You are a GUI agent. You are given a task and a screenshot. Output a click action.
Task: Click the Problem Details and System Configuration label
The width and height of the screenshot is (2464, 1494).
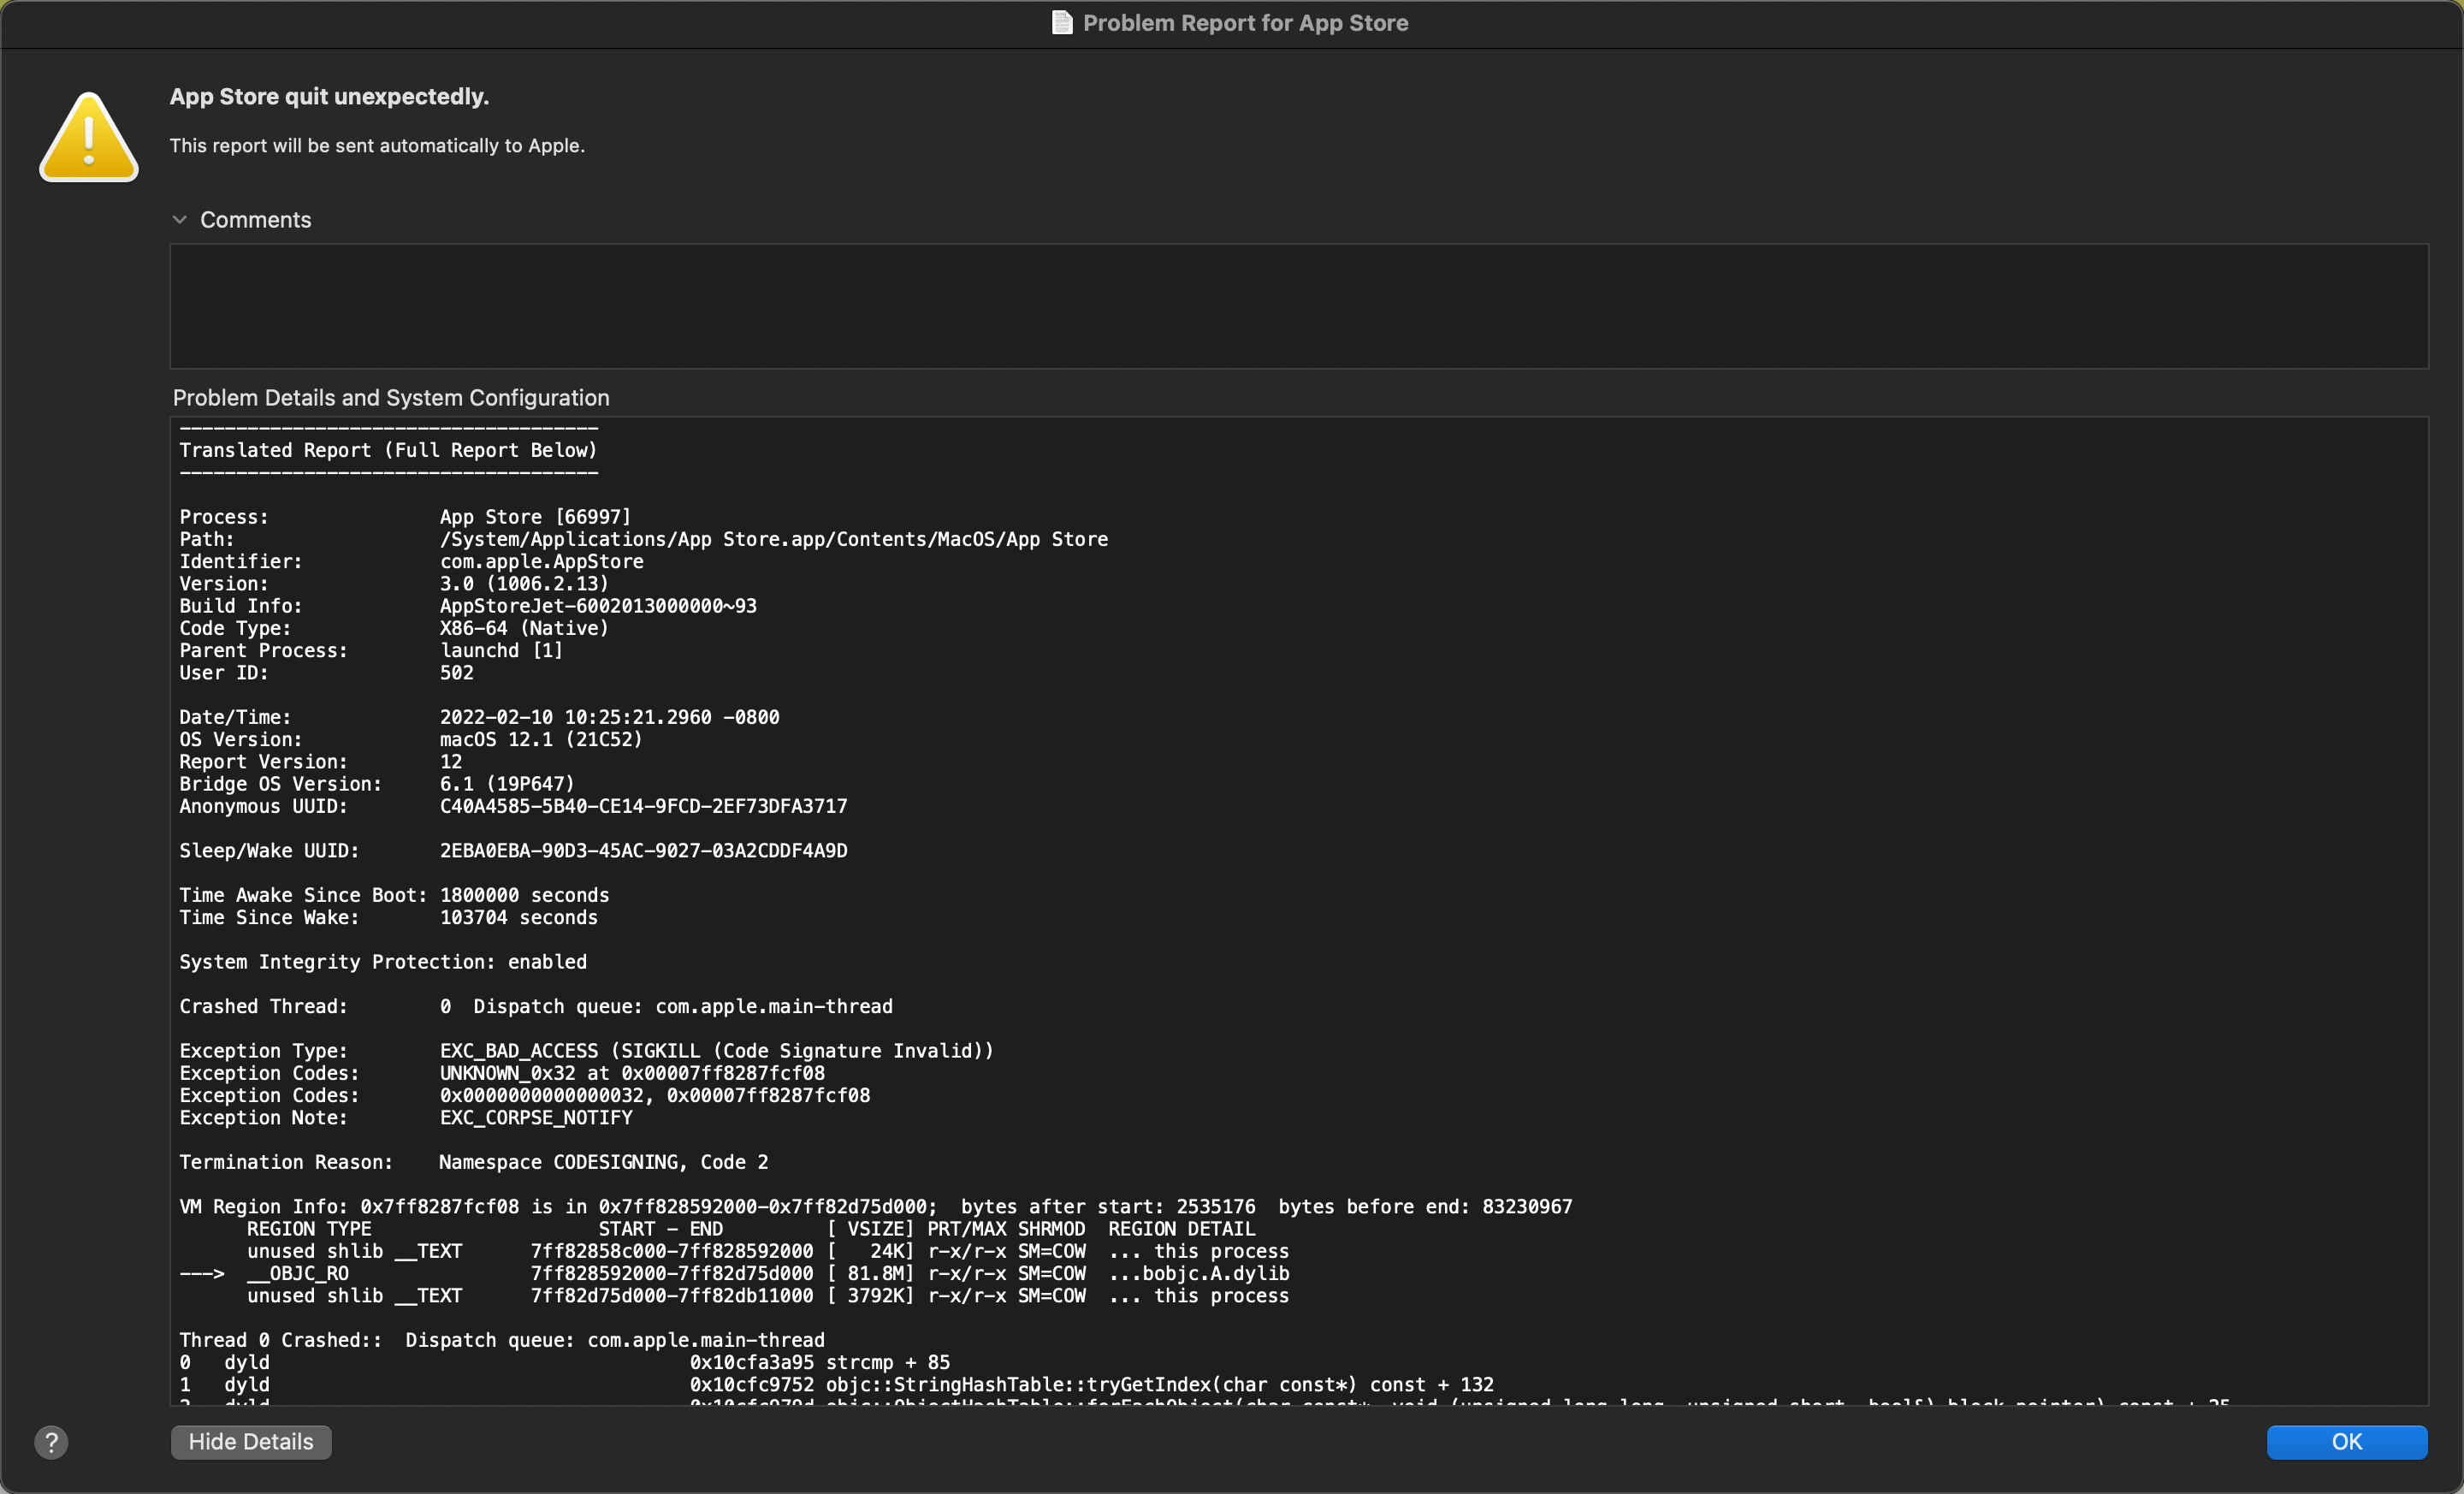click(391, 398)
